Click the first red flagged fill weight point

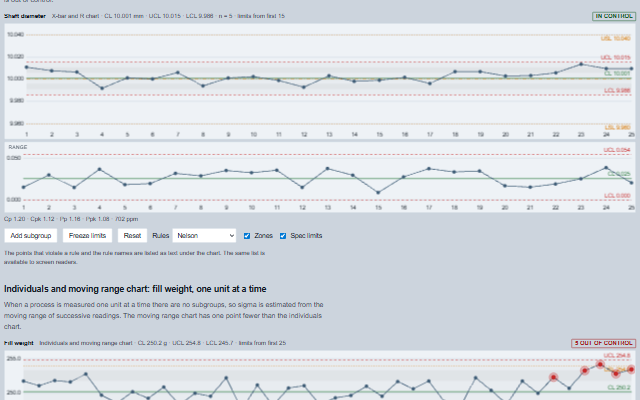(x=553, y=378)
